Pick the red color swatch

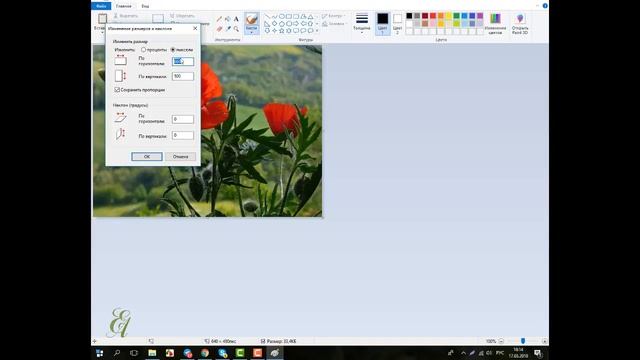tap(433, 16)
